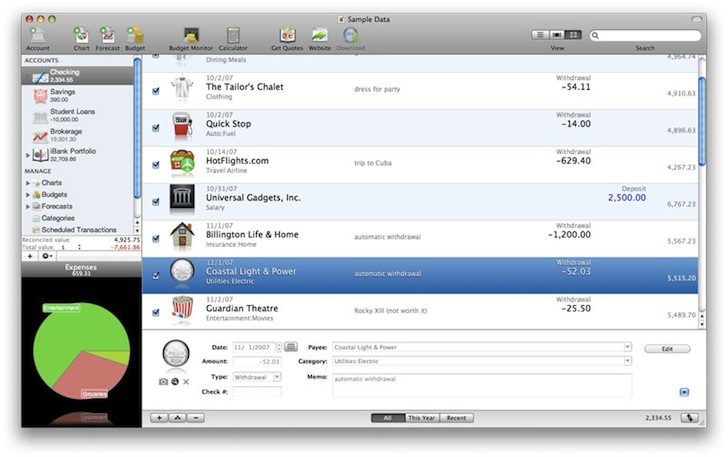728x457 pixels.
Task: Toggle the checkbox for Universal Gadgets, Inc.
Action: point(156,202)
